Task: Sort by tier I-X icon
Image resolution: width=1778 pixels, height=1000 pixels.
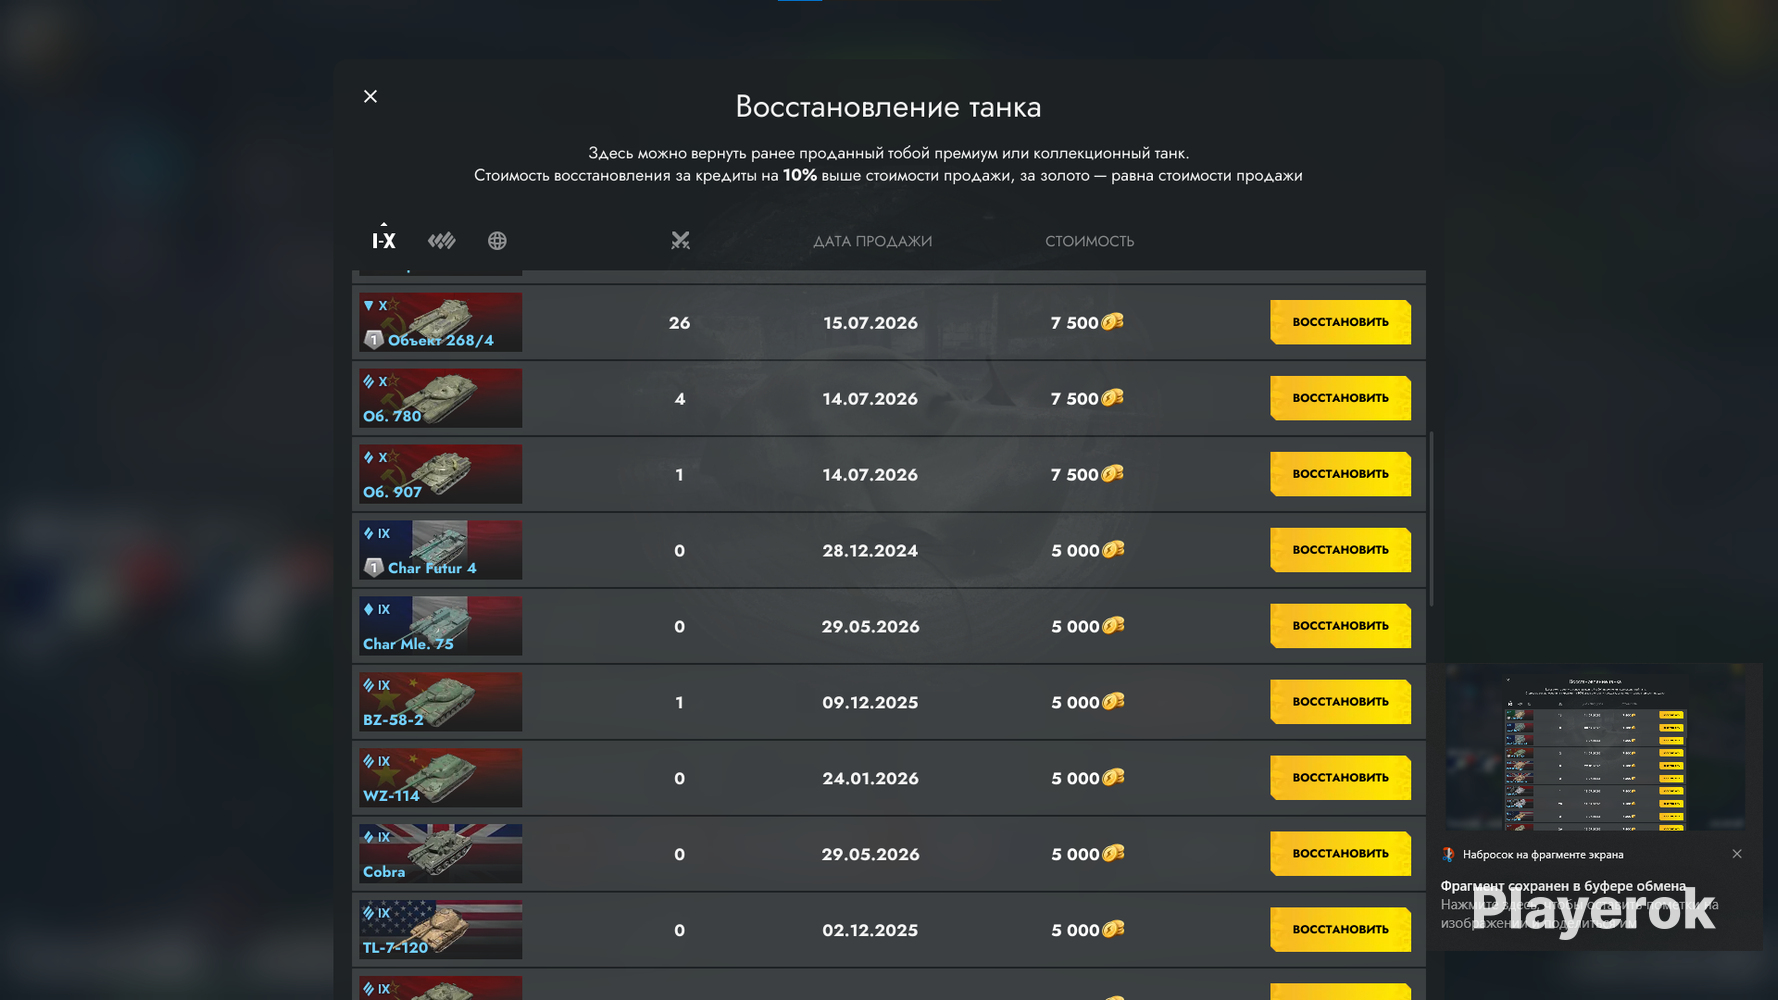Action: pyautogui.click(x=384, y=239)
